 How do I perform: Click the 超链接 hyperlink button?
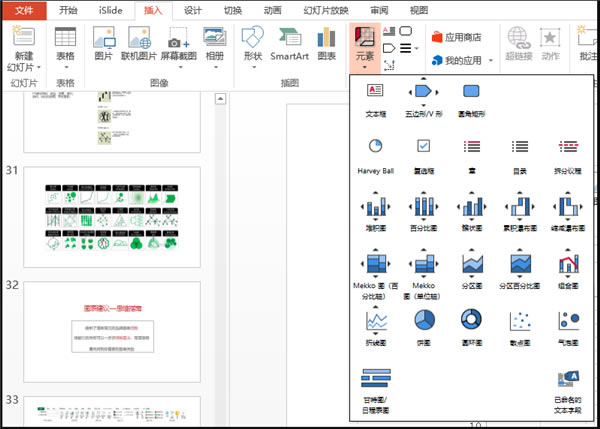519,44
